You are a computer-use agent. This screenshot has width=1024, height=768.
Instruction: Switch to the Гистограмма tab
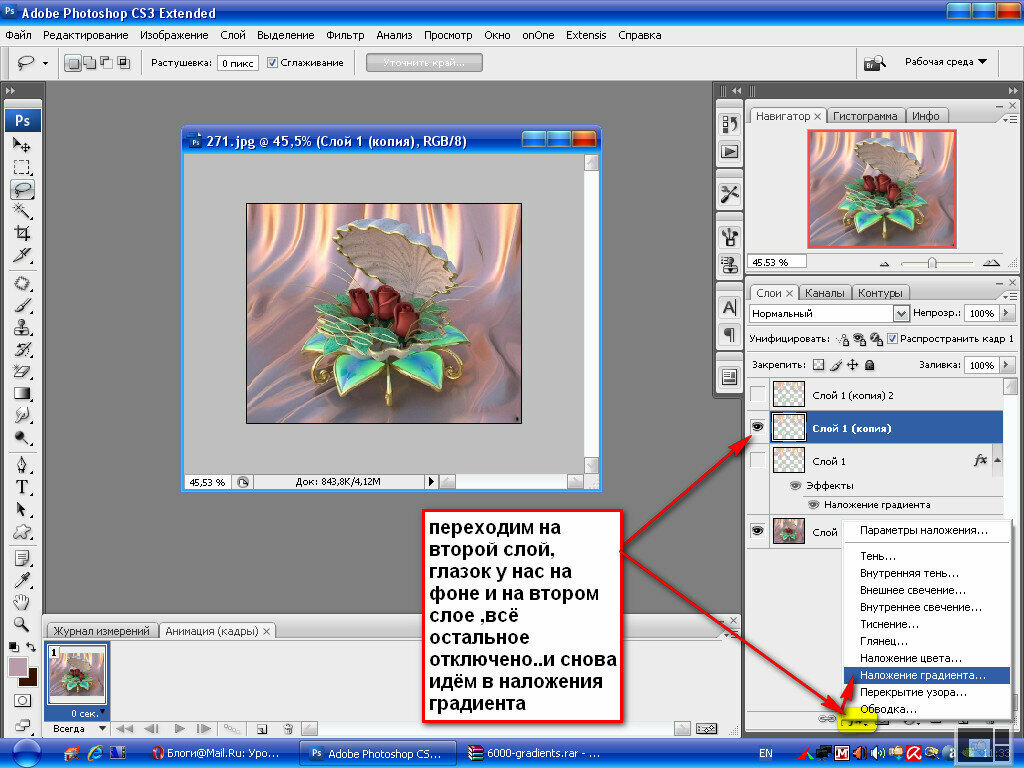click(x=865, y=116)
